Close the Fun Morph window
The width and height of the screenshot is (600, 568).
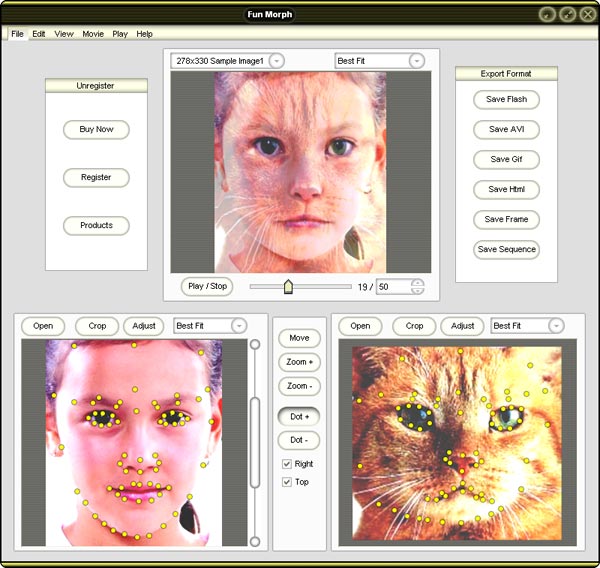point(588,15)
